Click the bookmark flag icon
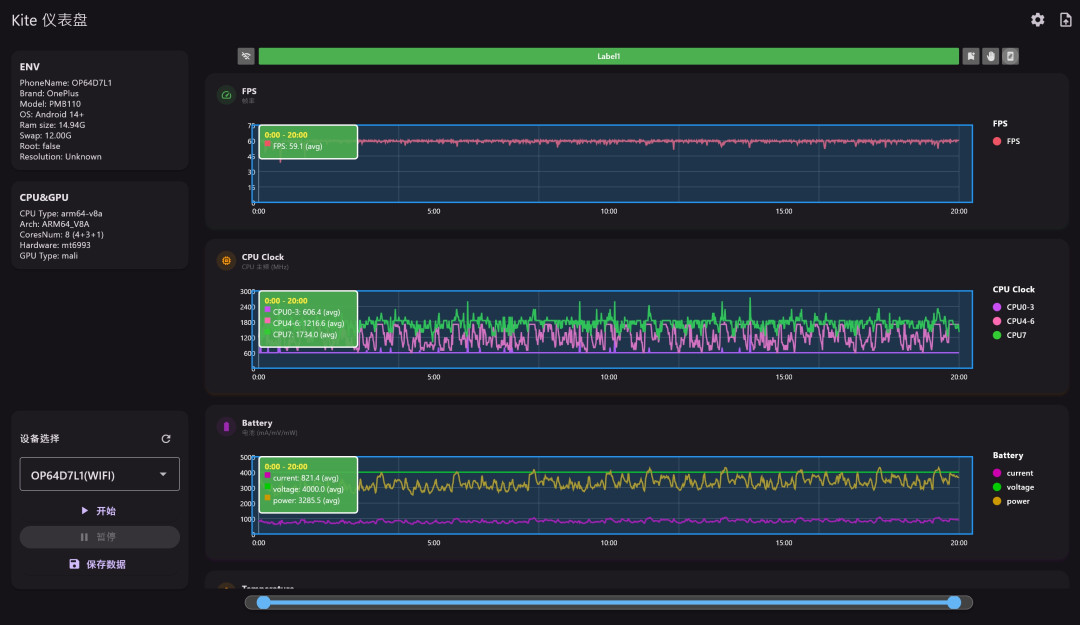The height and width of the screenshot is (625, 1080). (970, 57)
